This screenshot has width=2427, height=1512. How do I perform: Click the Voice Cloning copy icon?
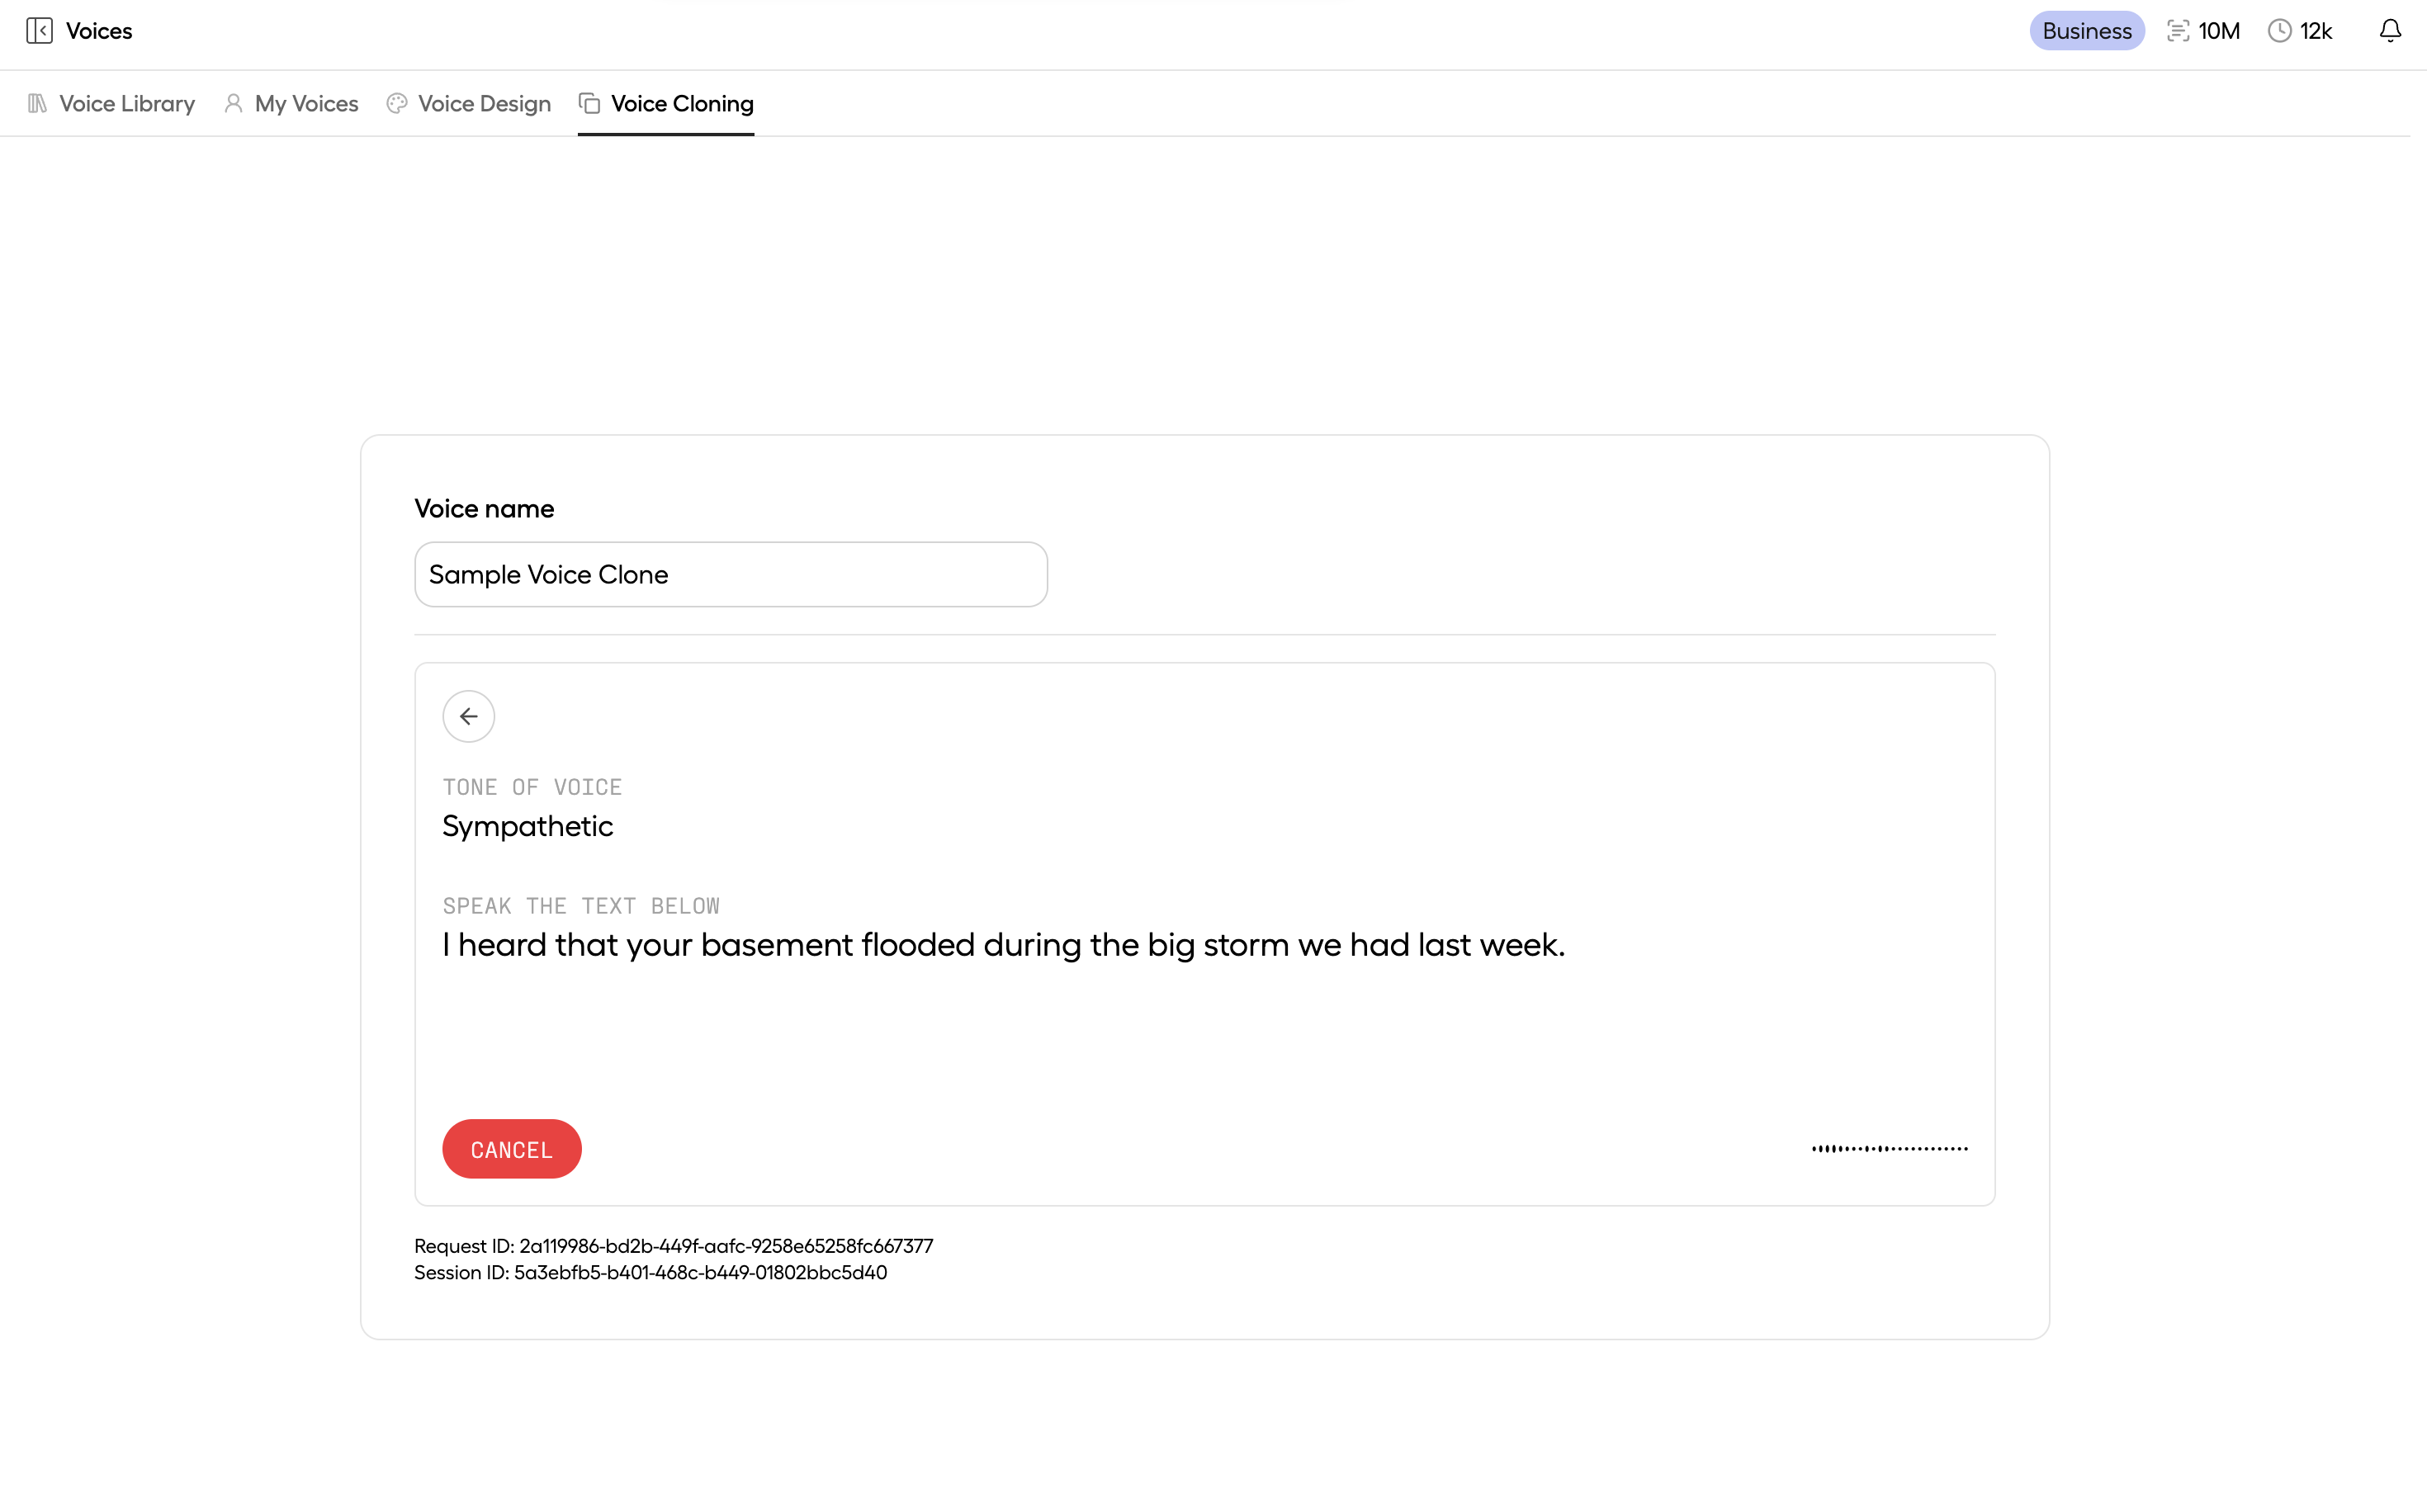(590, 104)
